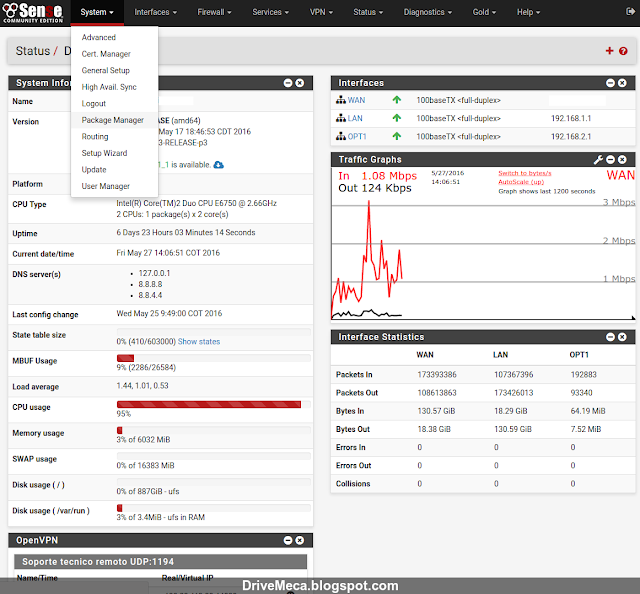Click the LAN interface link
This screenshot has height=594, width=640.
click(x=355, y=118)
